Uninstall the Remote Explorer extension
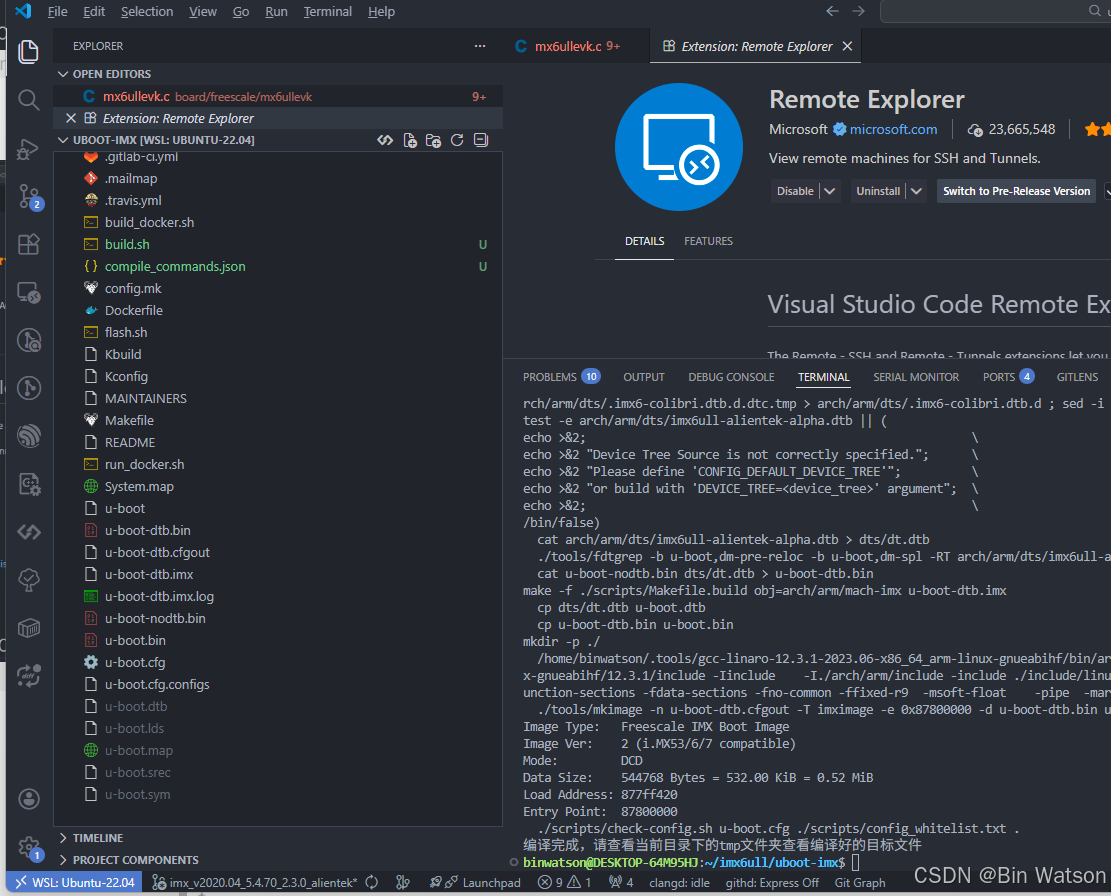 coord(878,191)
